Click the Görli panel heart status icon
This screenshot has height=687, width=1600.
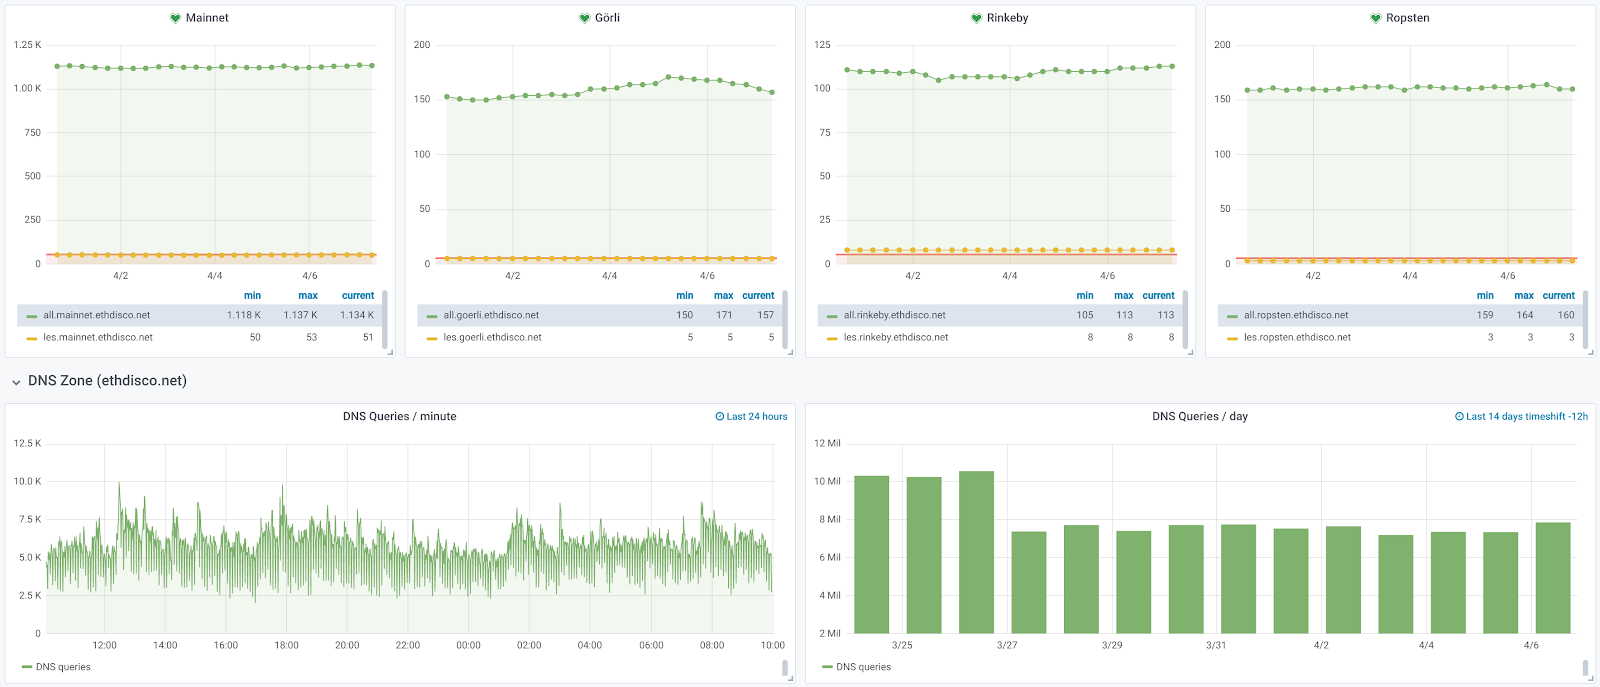[x=584, y=18]
